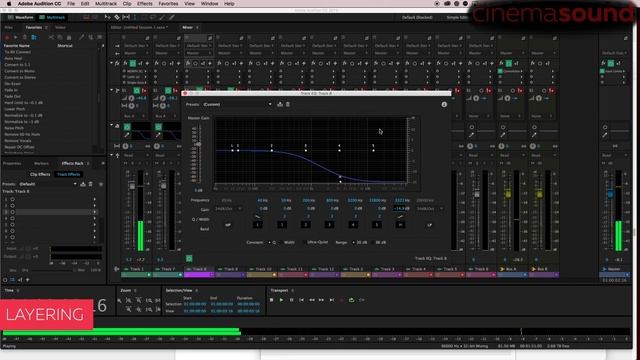Open the LP band slope dropdown
This screenshot has height=360, width=640.
tap(429, 209)
